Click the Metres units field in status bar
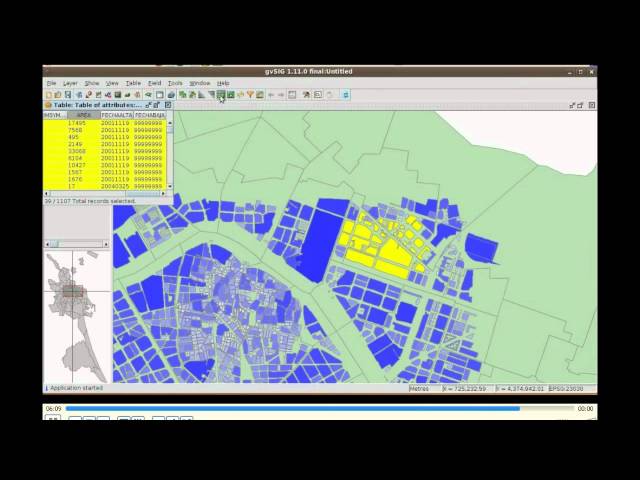The width and height of the screenshot is (640, 480). tap(424, 389)
